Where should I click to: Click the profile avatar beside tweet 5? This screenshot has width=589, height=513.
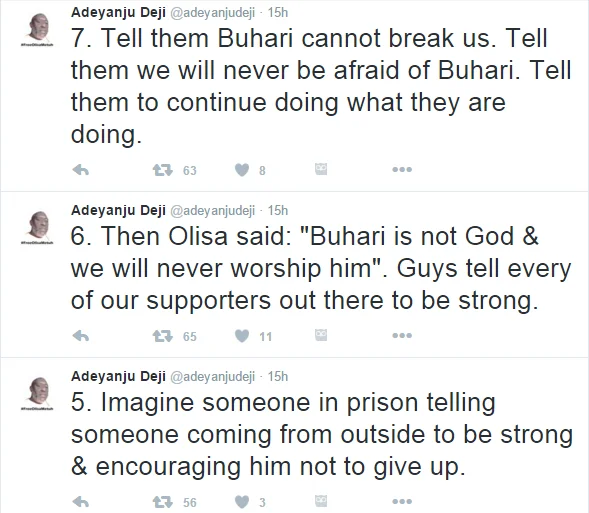coord(38,393)
